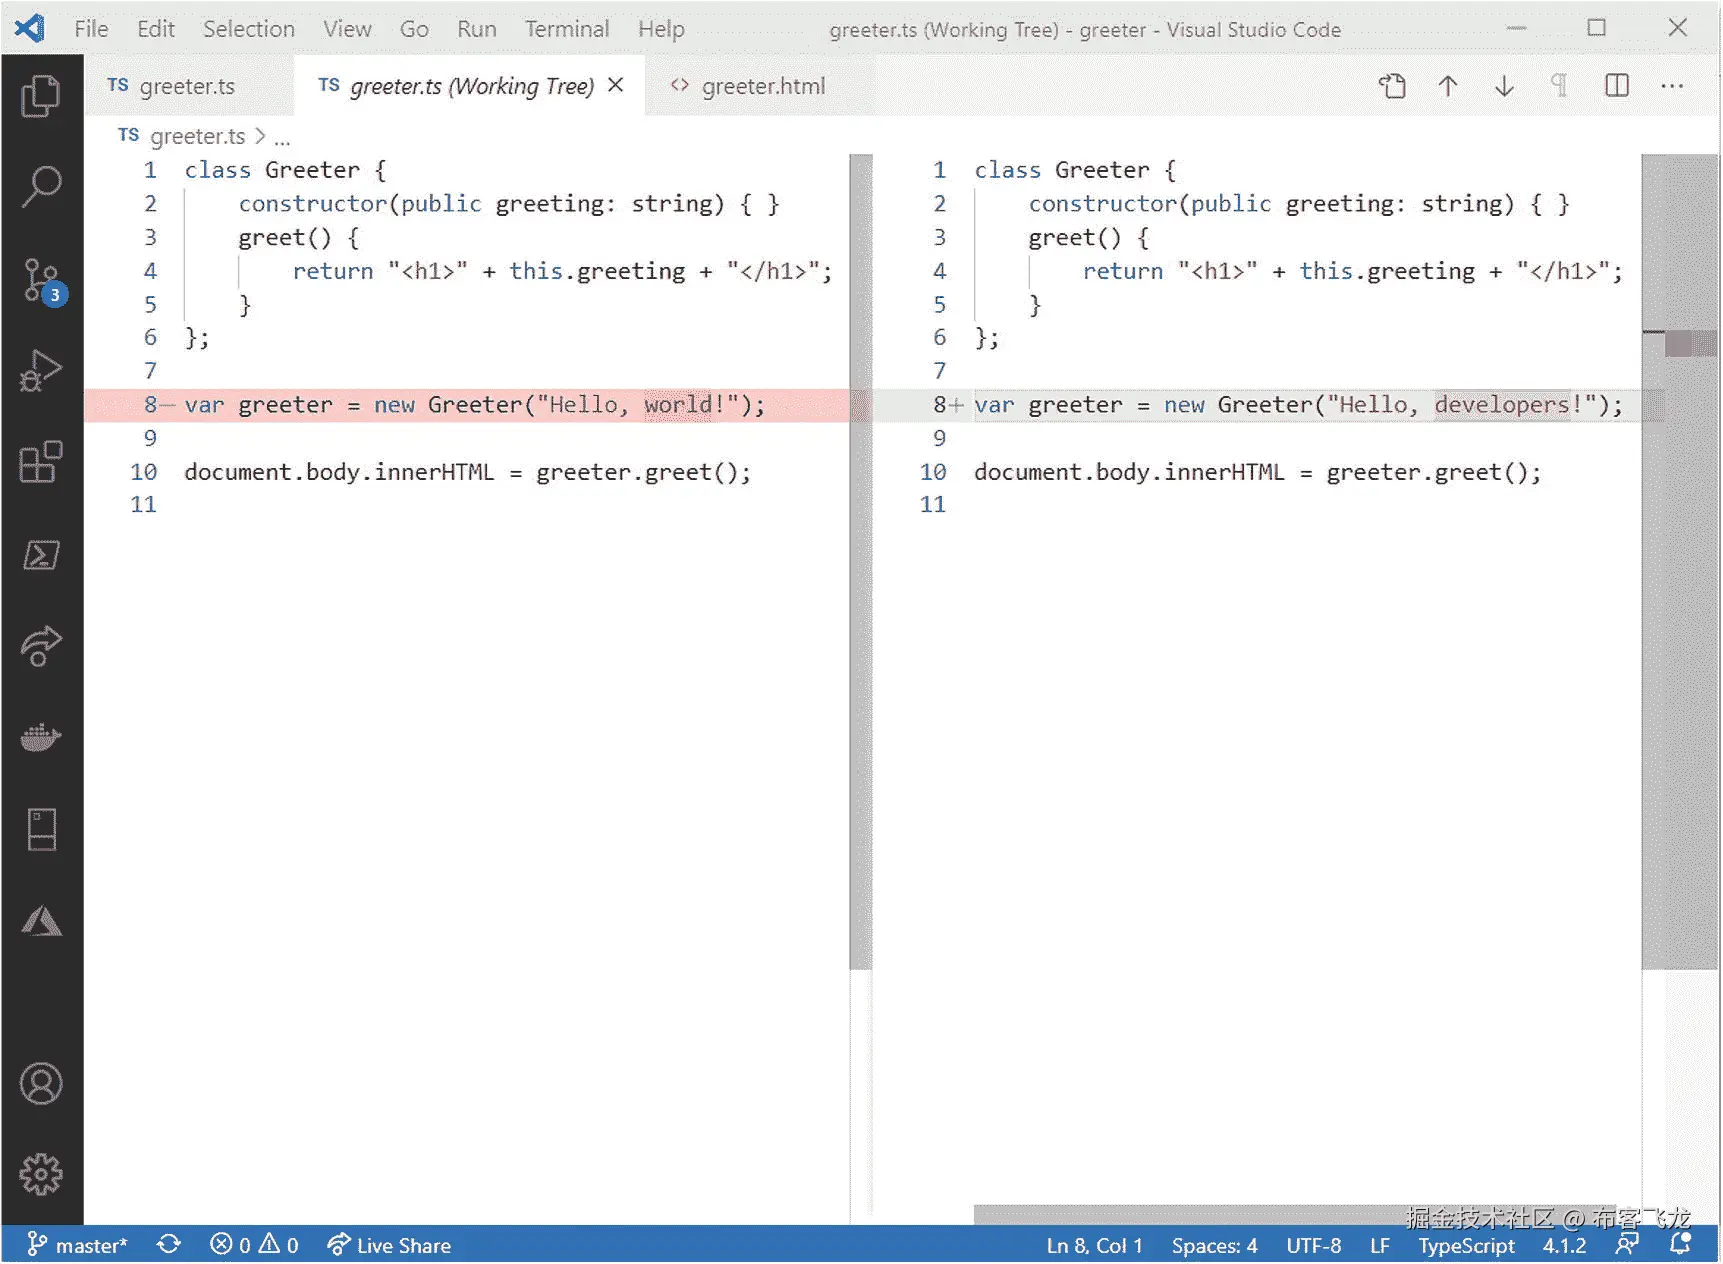This screenshot has width=1723, height=1264.
Task: Expand the greeter.ts breadcrumb
Action: point(199,136)
